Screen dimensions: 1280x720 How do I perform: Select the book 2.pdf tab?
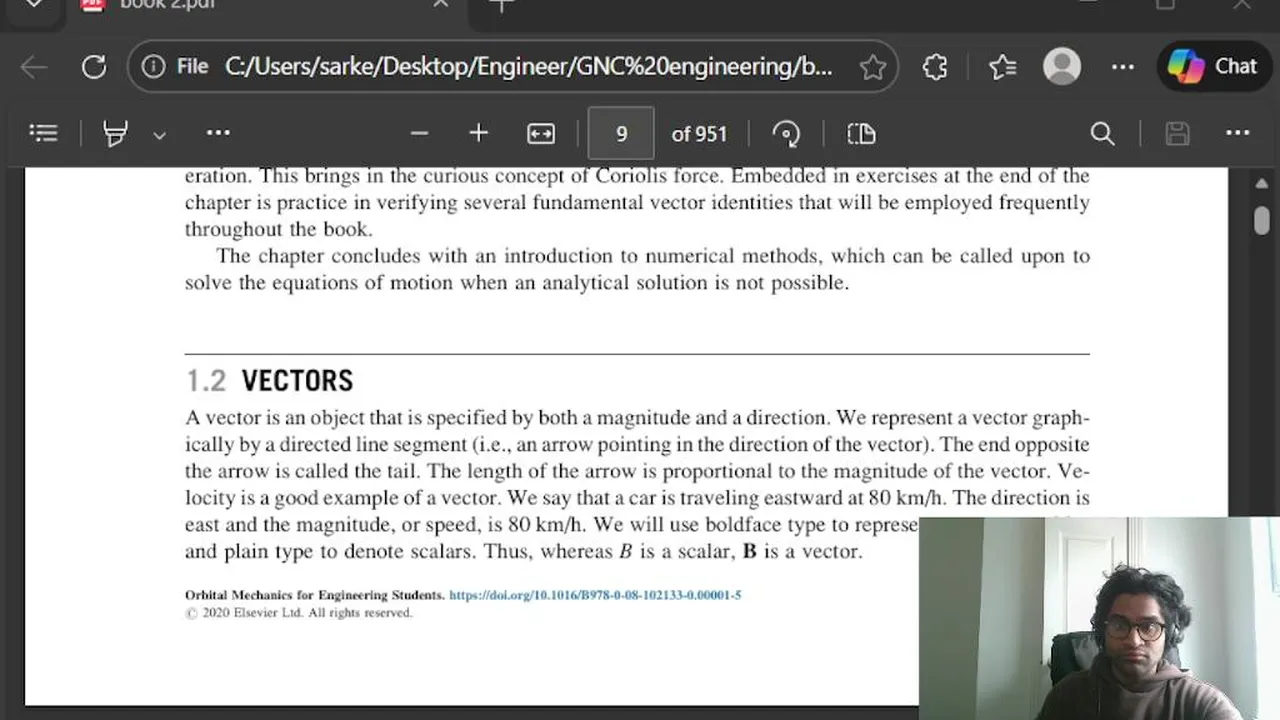268,8
